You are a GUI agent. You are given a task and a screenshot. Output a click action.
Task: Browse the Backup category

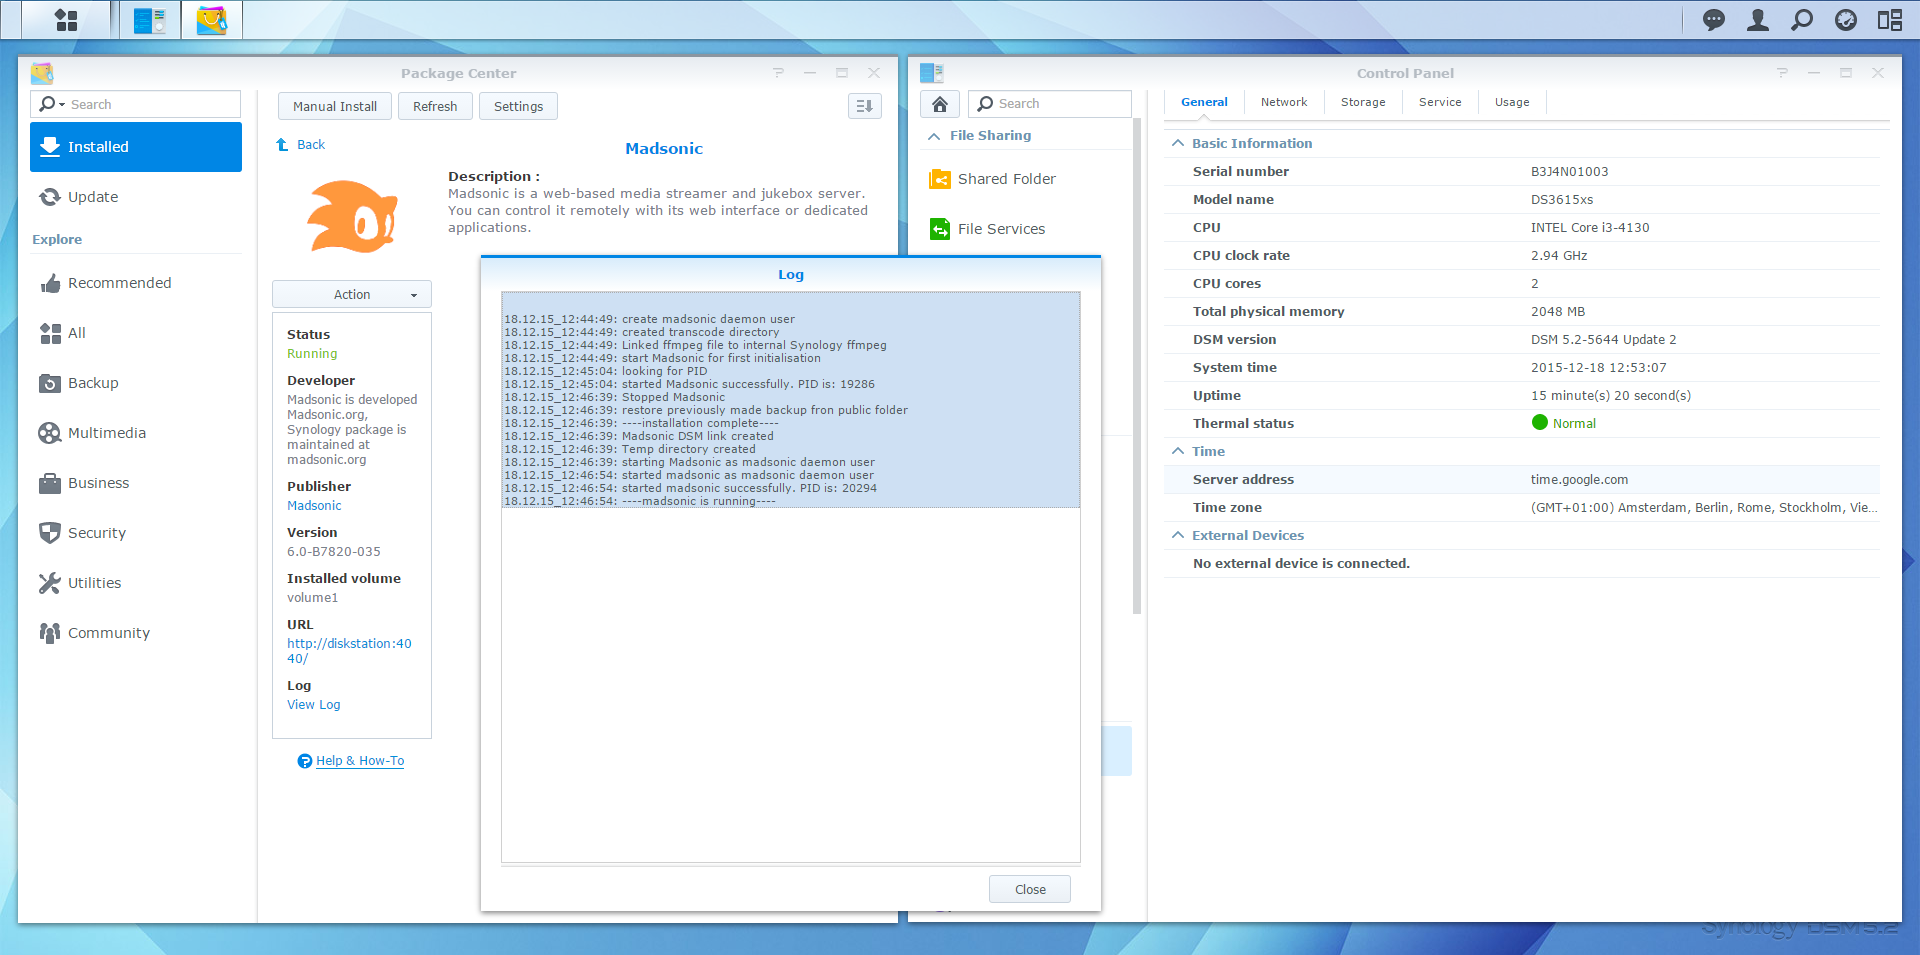tap(136, 383)
